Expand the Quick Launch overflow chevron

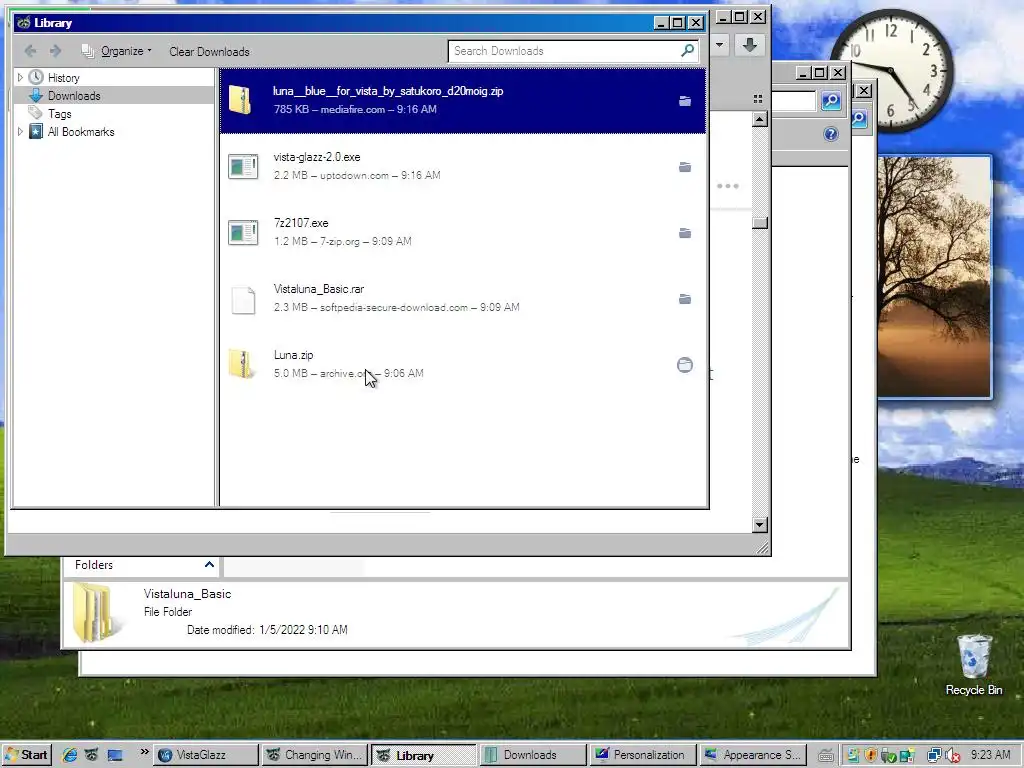click(x=144, y=752)
